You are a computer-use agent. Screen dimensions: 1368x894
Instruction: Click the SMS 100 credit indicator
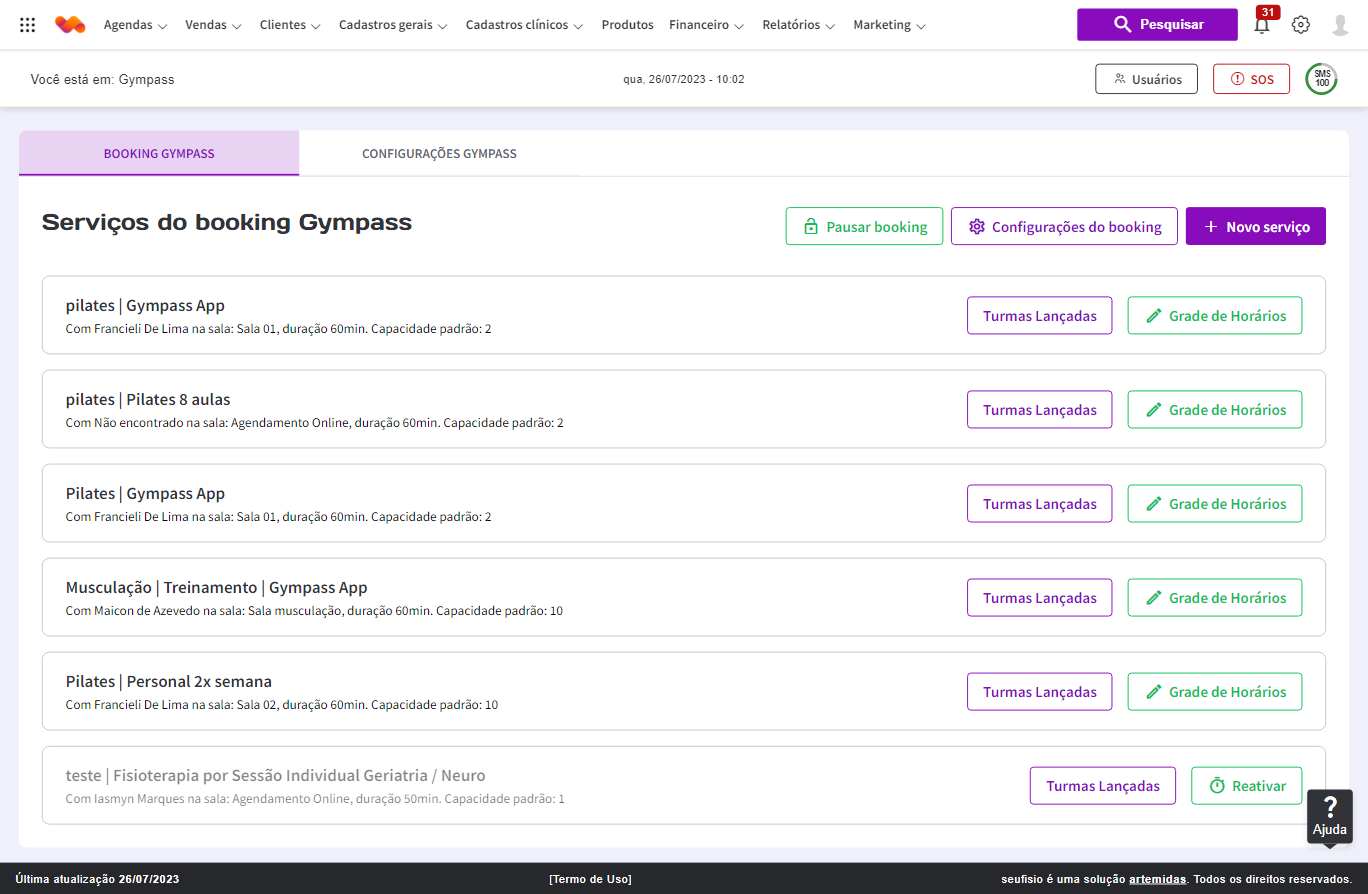point(1322,79)
